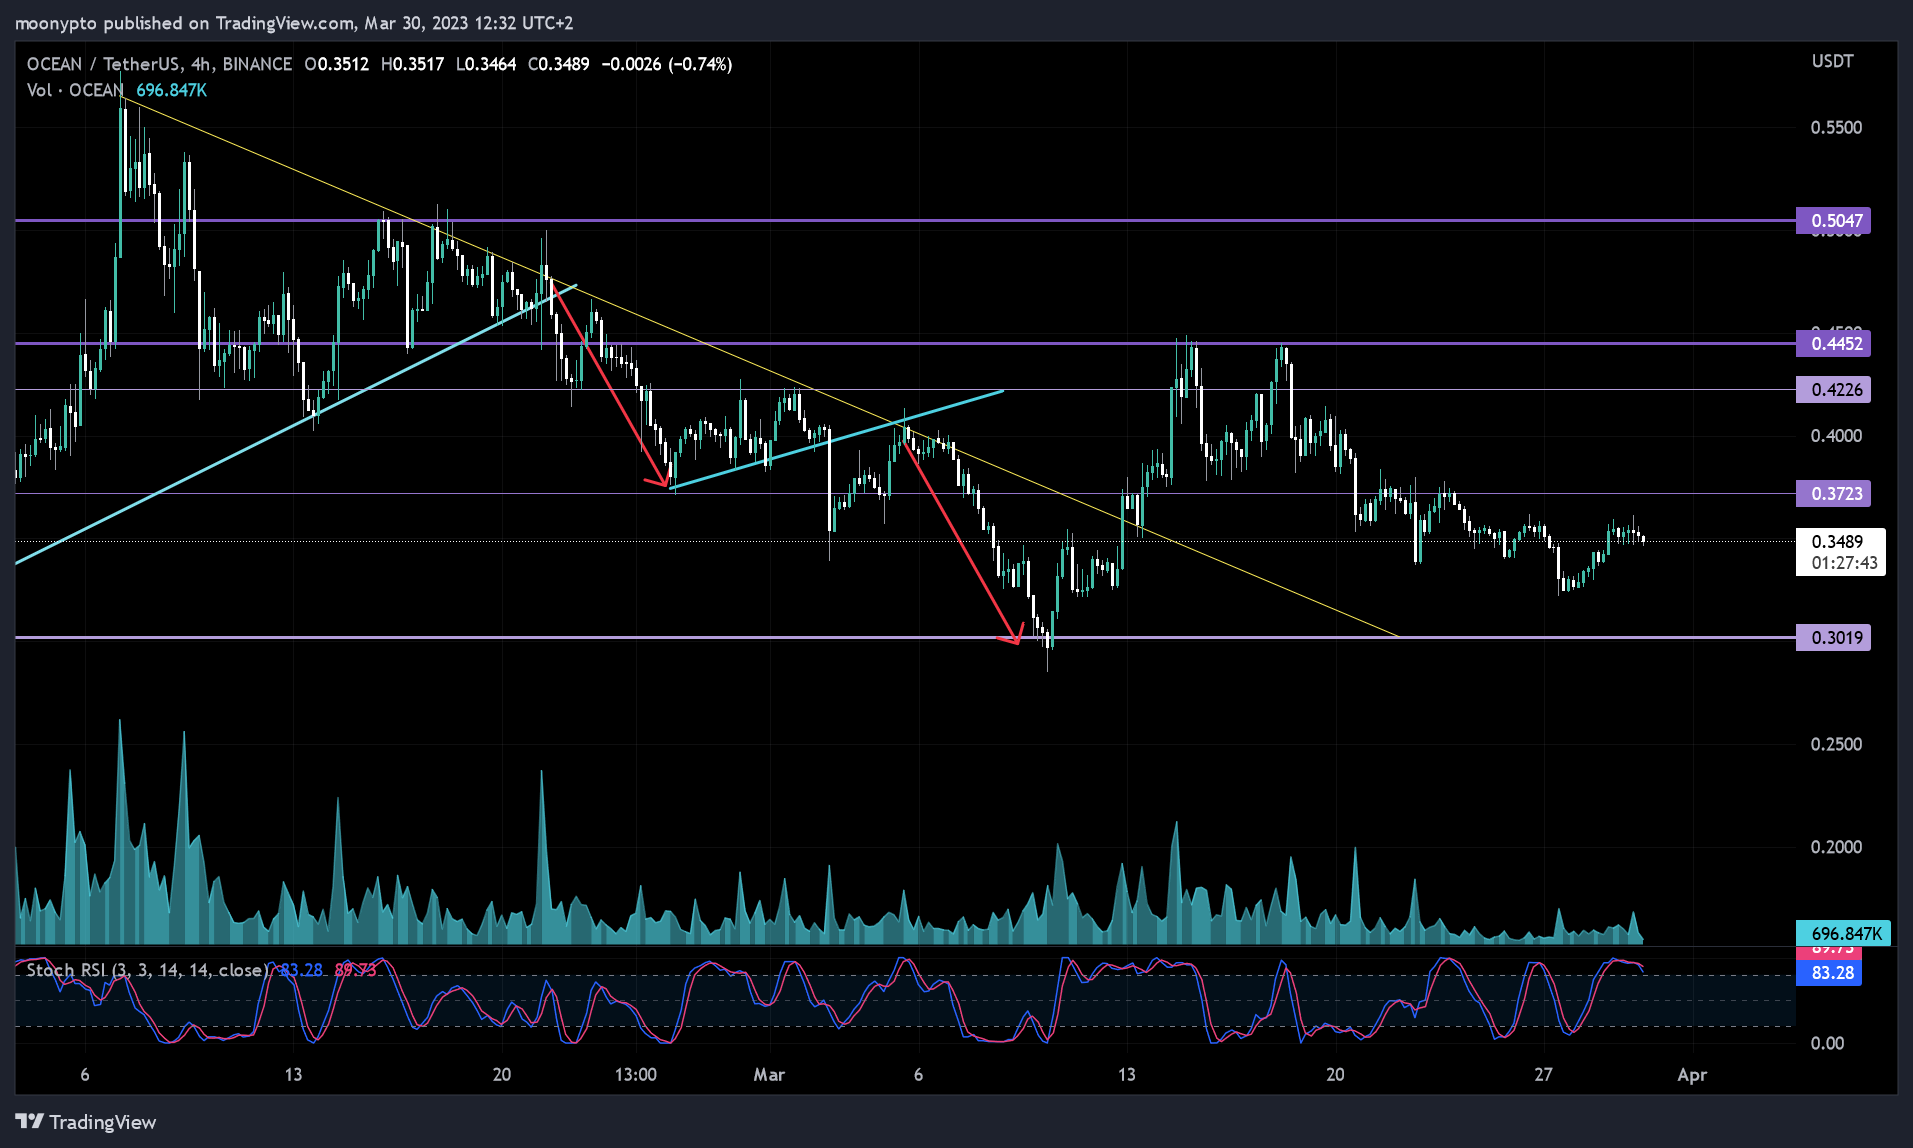Click the USDT currency label
This screenshot has width=1913, height=1148.
click(1832, 61)
